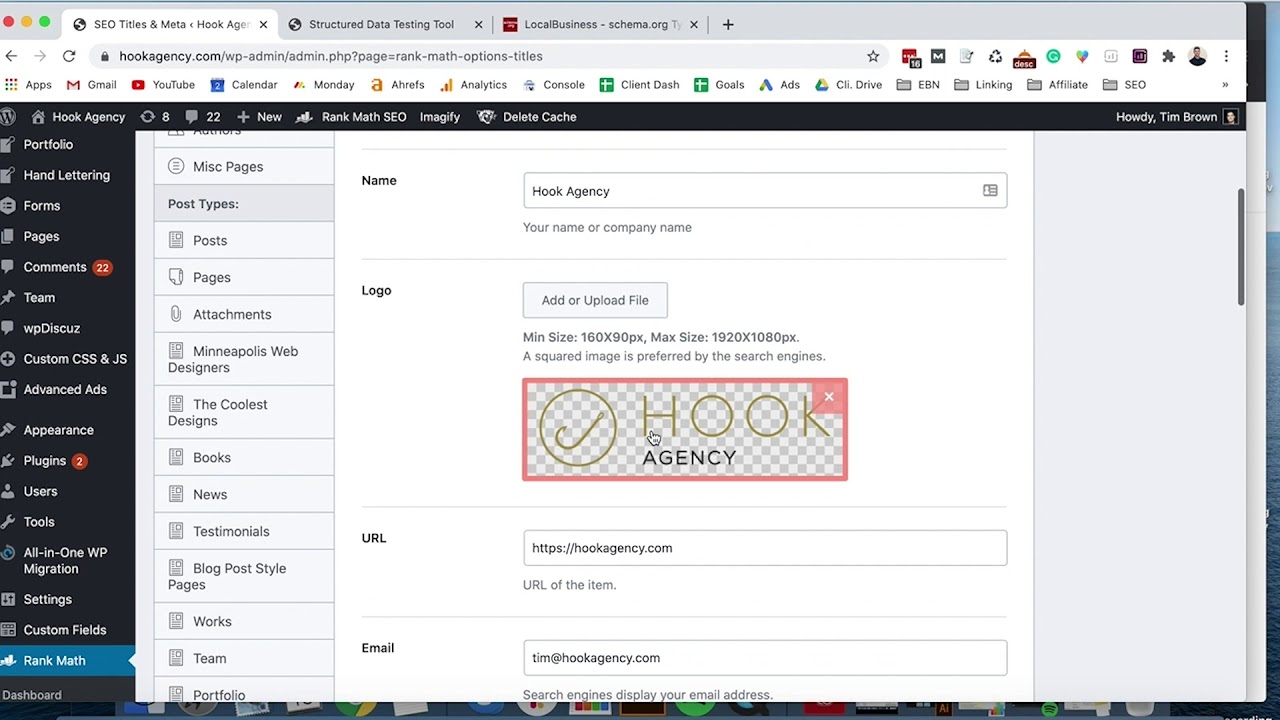
Task: Click Delete Cache in admin bar
Action: 527,117
